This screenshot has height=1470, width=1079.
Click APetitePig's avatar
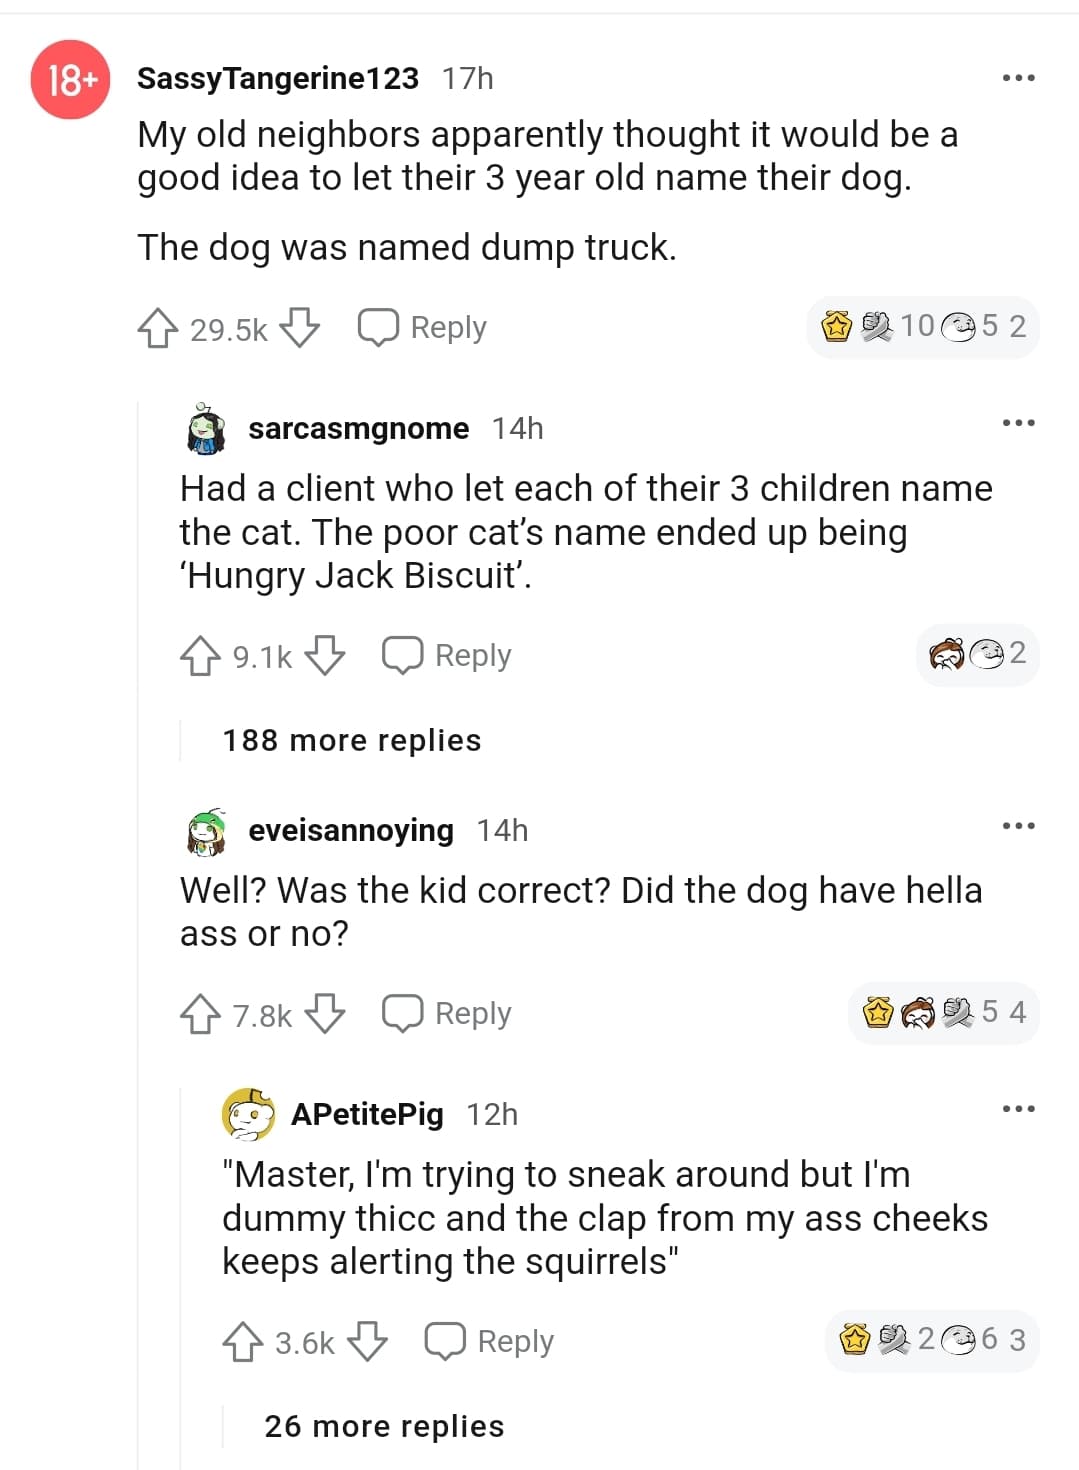coord(247,1113)
